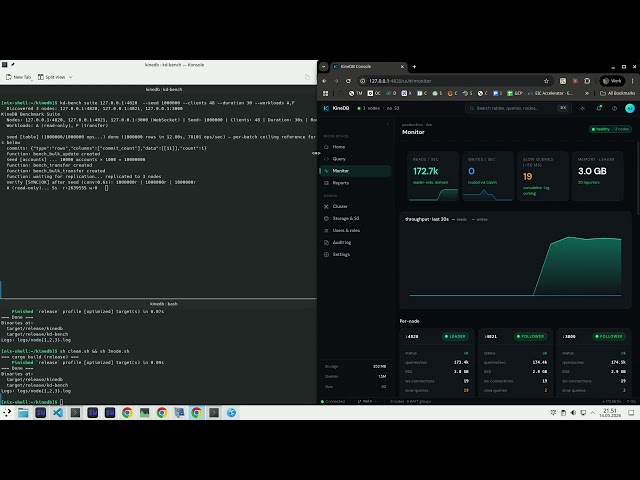Open Query page in sidebar
This screenshot has height=480, width=640.
click(355, 159)
